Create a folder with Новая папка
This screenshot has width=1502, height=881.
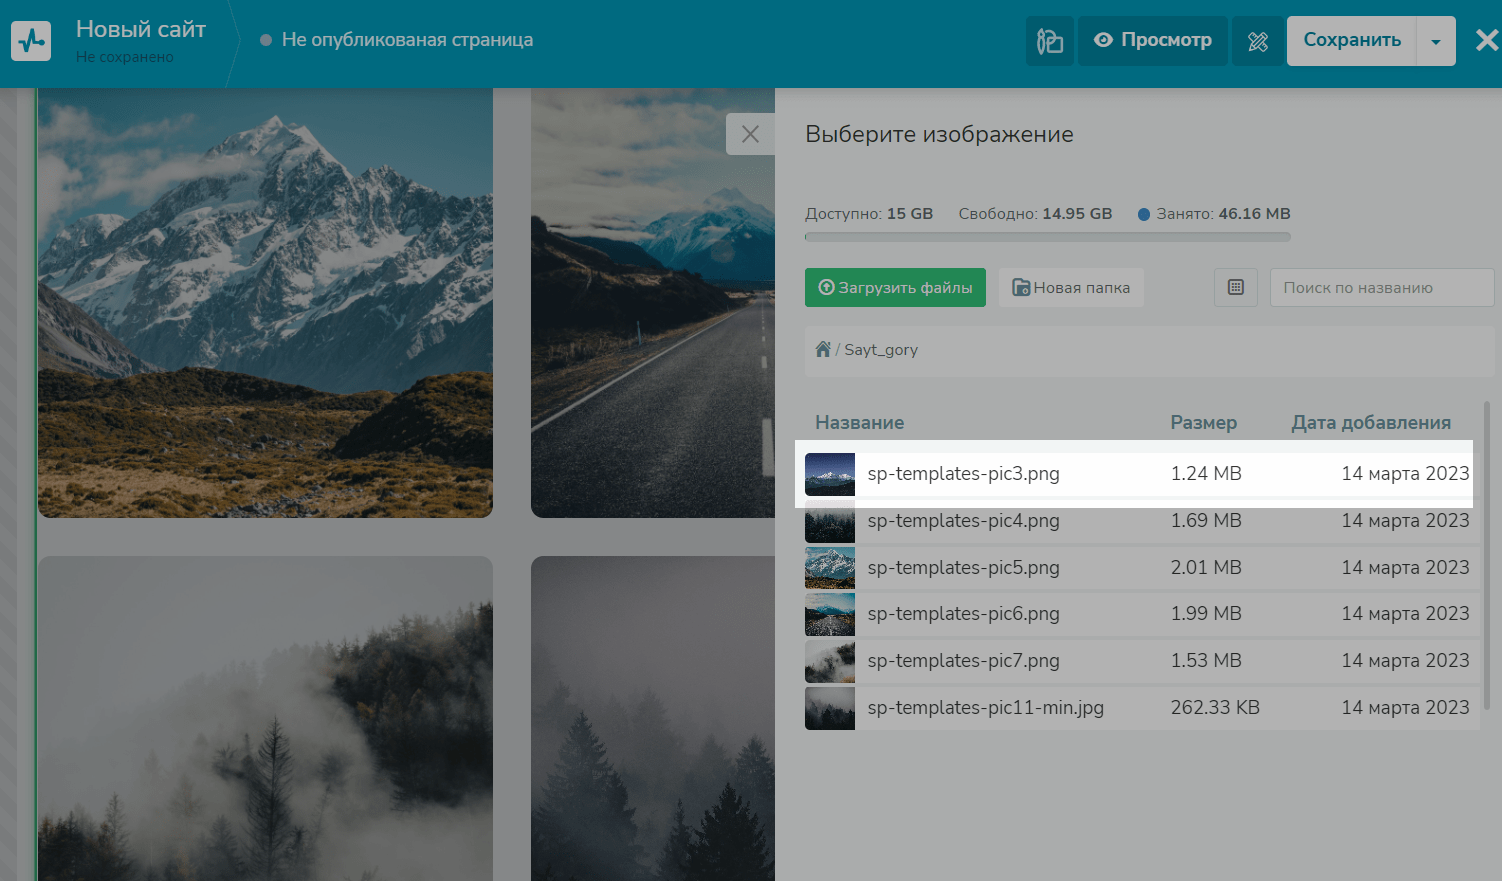point(1071,287)
